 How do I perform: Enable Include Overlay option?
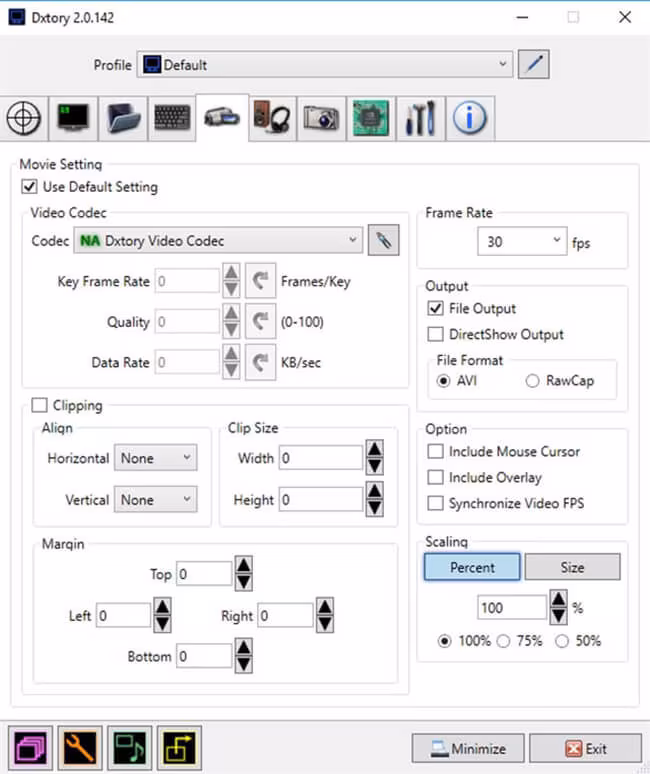[435, 477]
